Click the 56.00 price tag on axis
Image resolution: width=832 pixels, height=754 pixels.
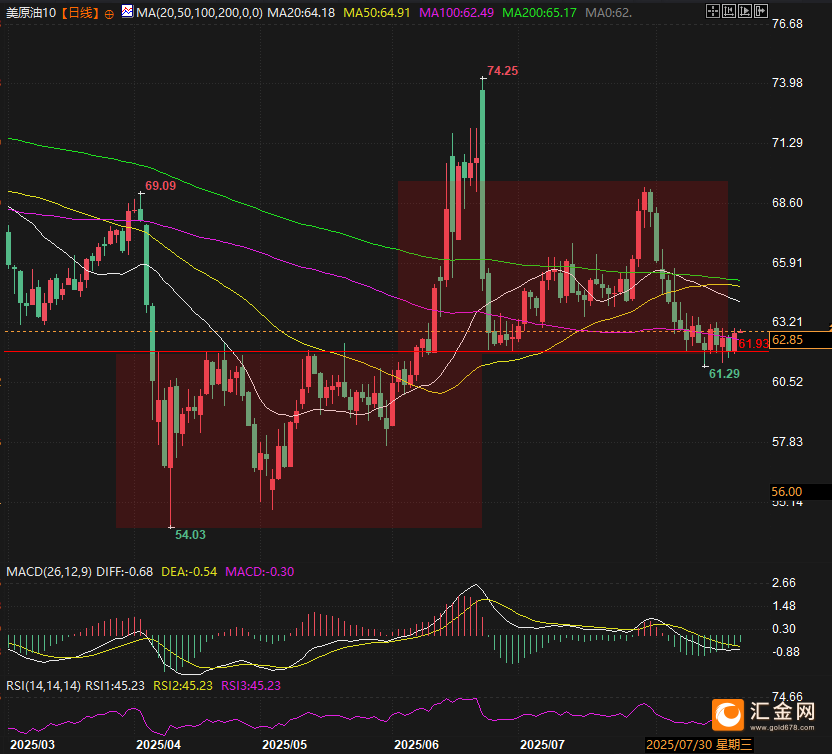[788, 492]
